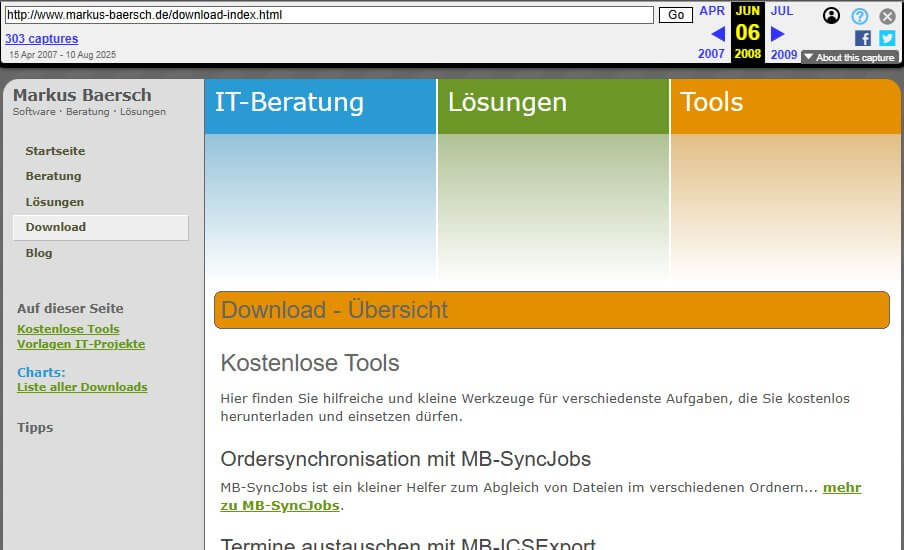The height and width of the screenshot is (550, 904).
Task: Click the 15 Apr 2007 - 10 Aug 2025 date range
Action: pos(62,55)
